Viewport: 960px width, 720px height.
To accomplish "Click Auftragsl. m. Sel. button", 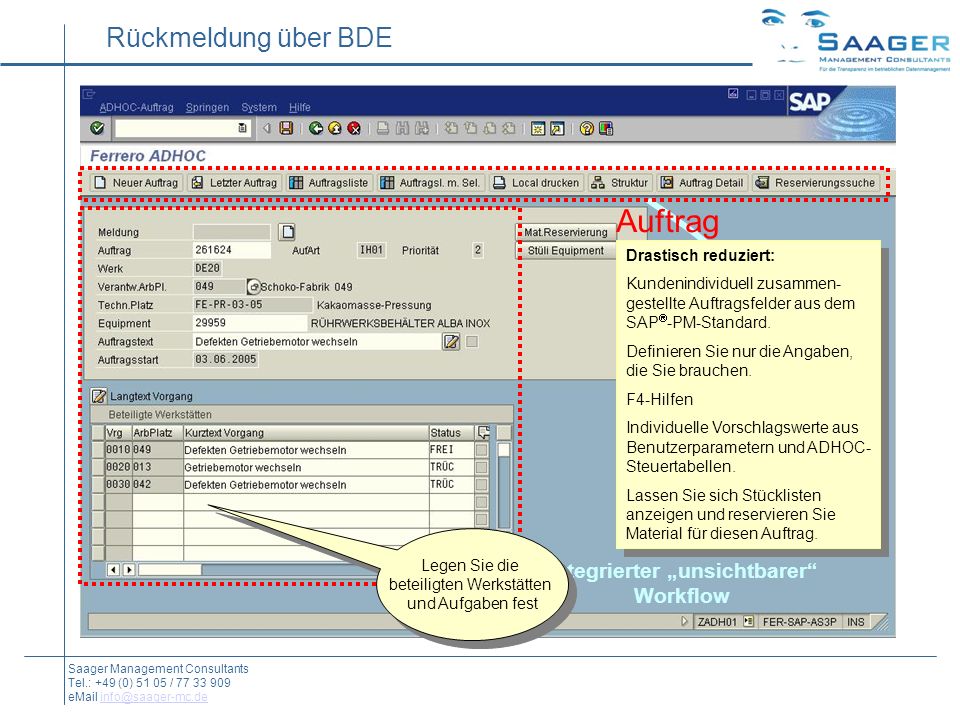I will [x=430, y=182].
